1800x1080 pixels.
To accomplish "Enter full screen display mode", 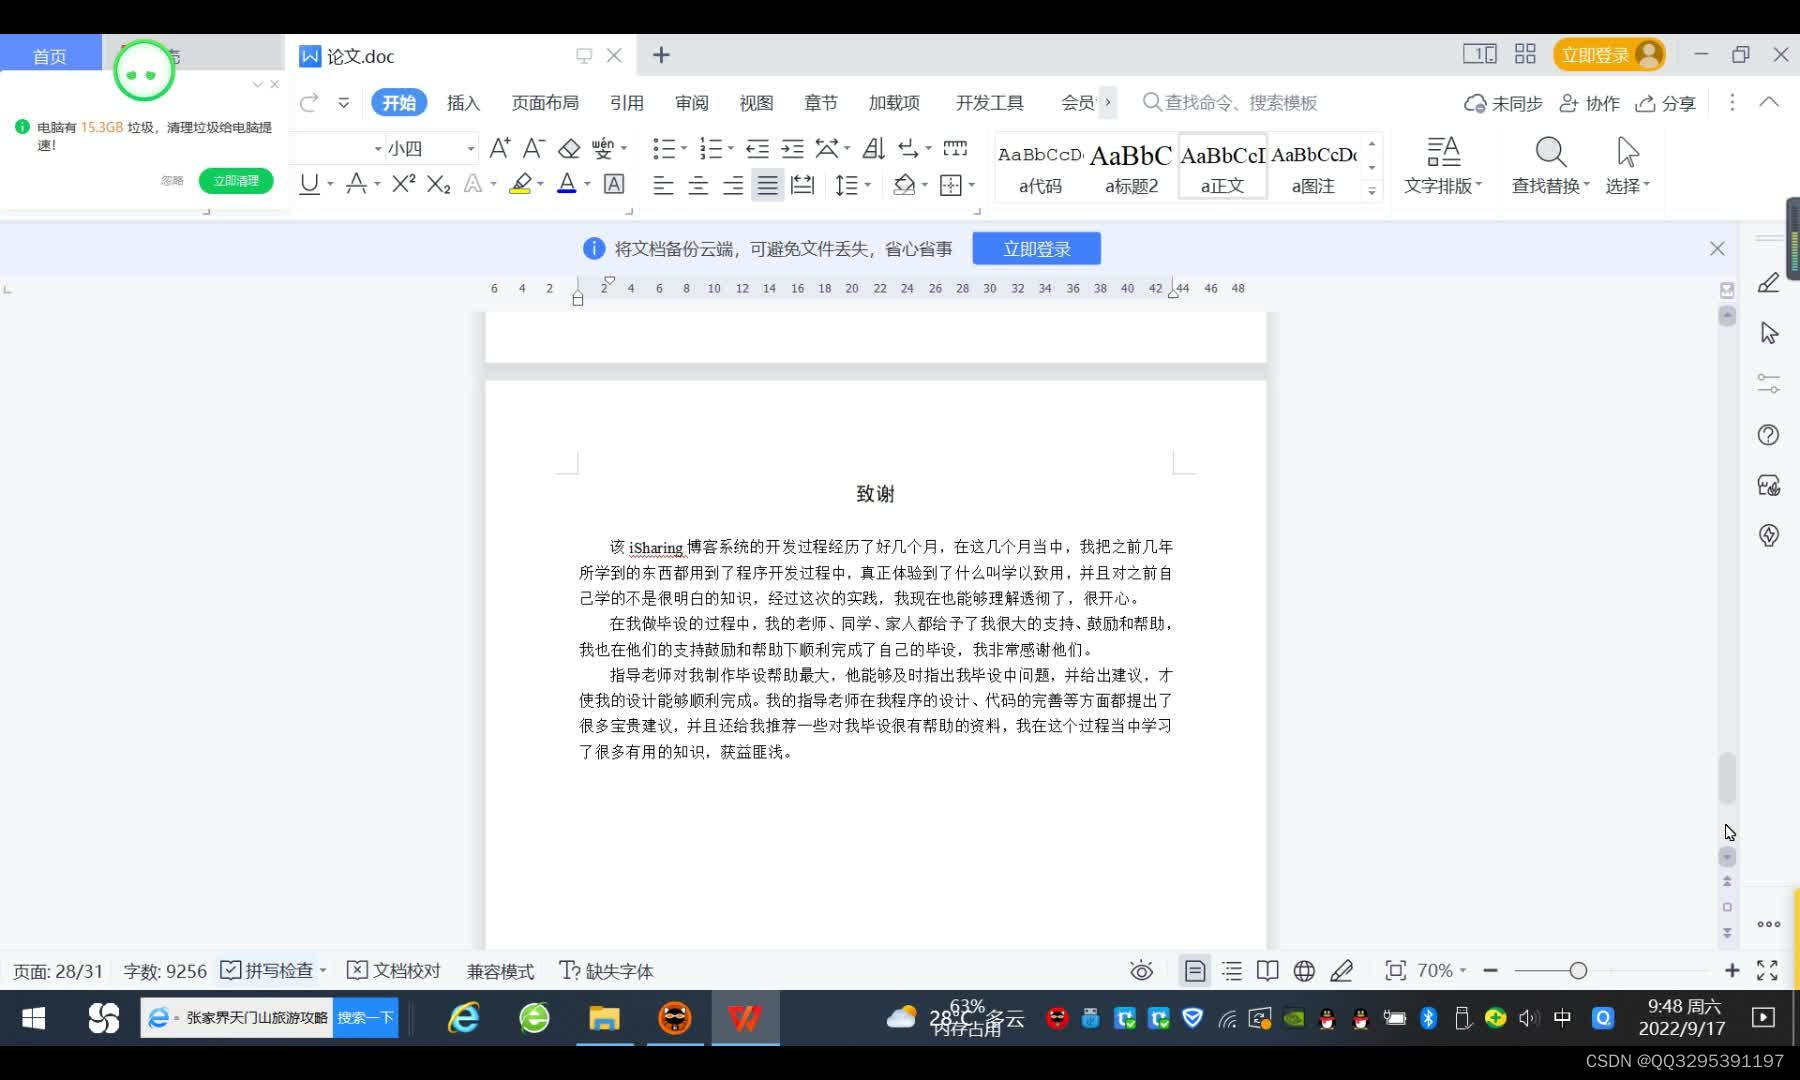I will tap(1767, 970).
